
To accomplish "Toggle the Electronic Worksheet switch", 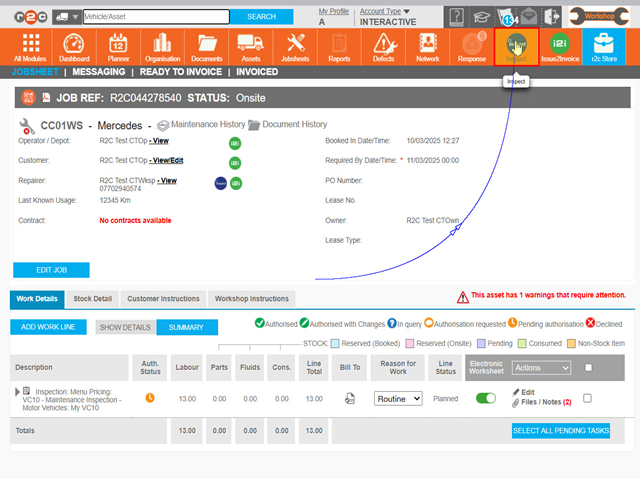I will 486,398.
